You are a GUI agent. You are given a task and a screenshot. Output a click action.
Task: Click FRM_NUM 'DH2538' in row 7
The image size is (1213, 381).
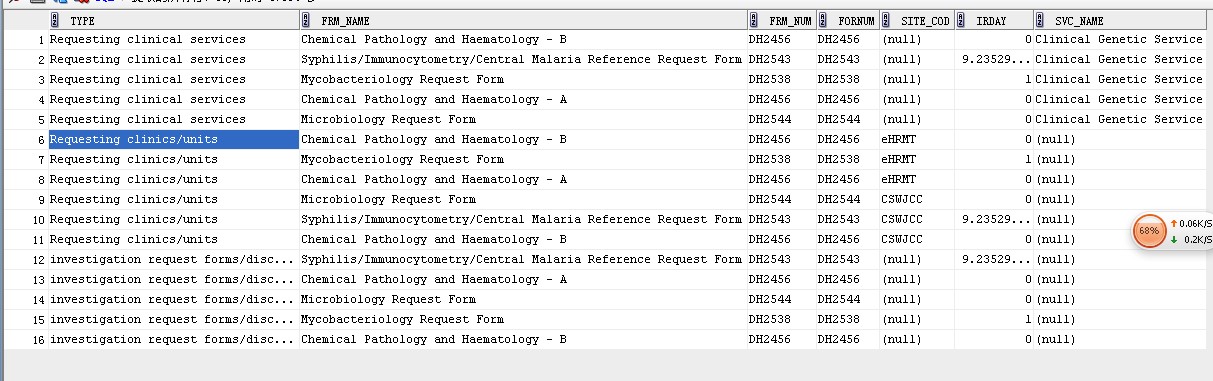click(x=770, y=160)
